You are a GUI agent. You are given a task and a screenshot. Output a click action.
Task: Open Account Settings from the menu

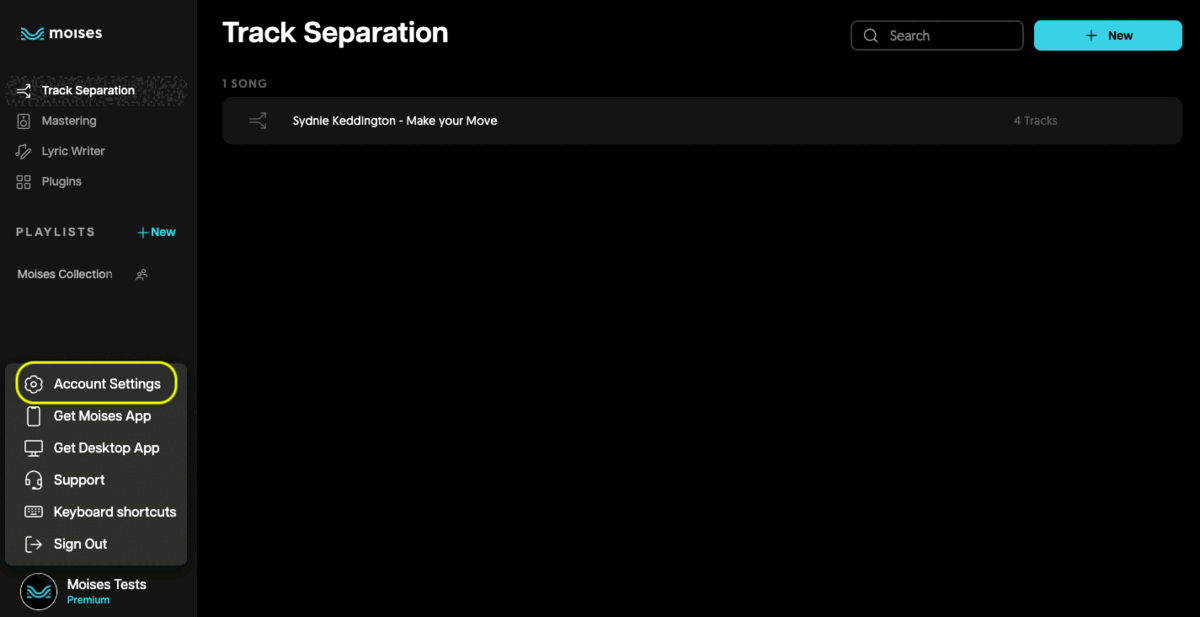coord(107,384)
